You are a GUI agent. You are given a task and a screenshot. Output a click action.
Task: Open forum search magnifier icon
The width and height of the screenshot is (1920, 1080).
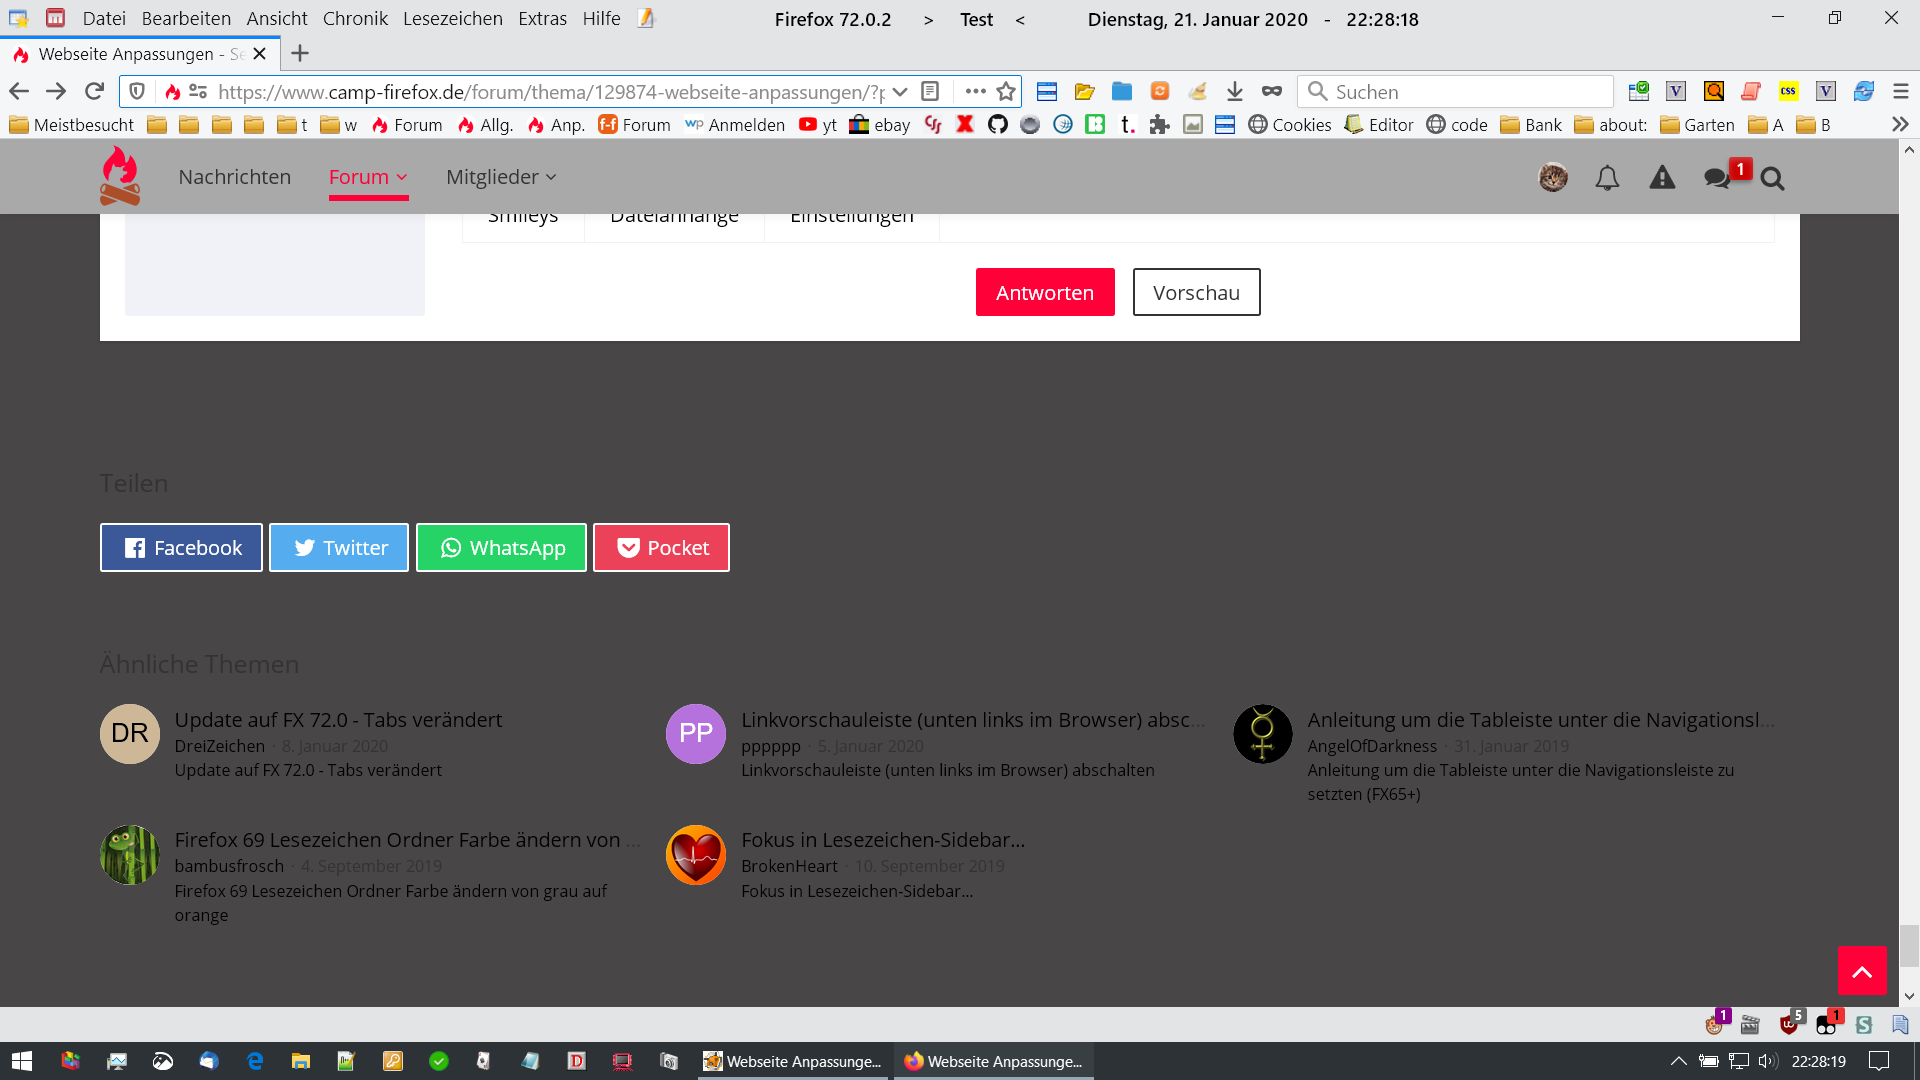(x=1772, y=178)
